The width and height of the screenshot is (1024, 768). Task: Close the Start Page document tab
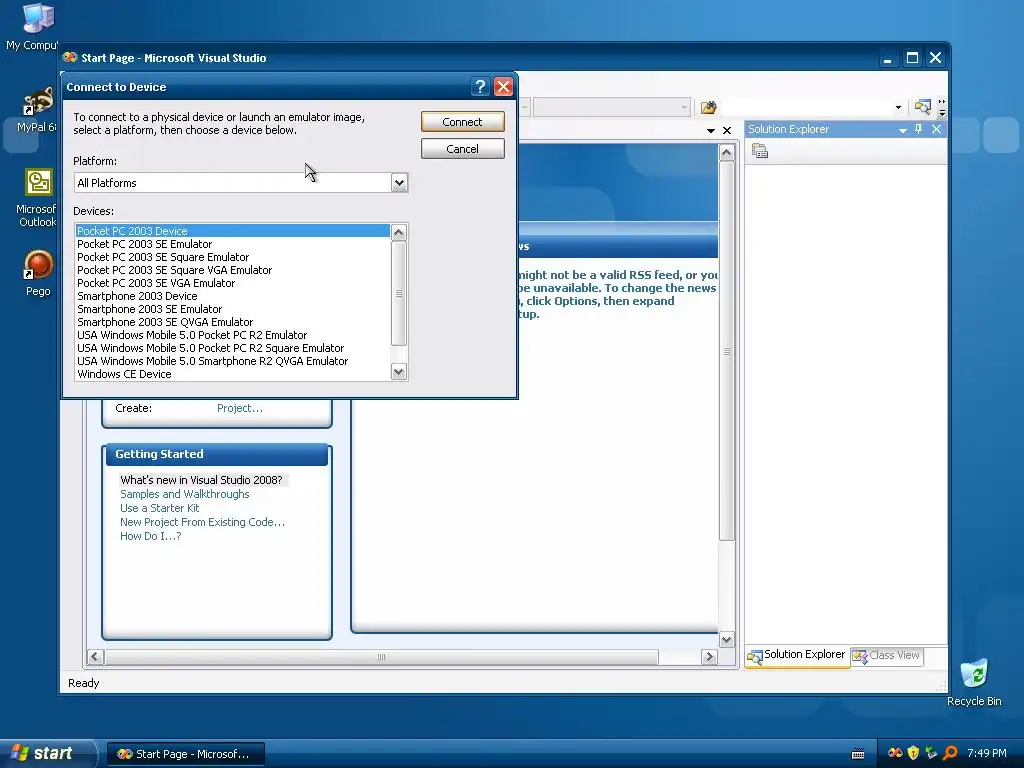point(727,131)
